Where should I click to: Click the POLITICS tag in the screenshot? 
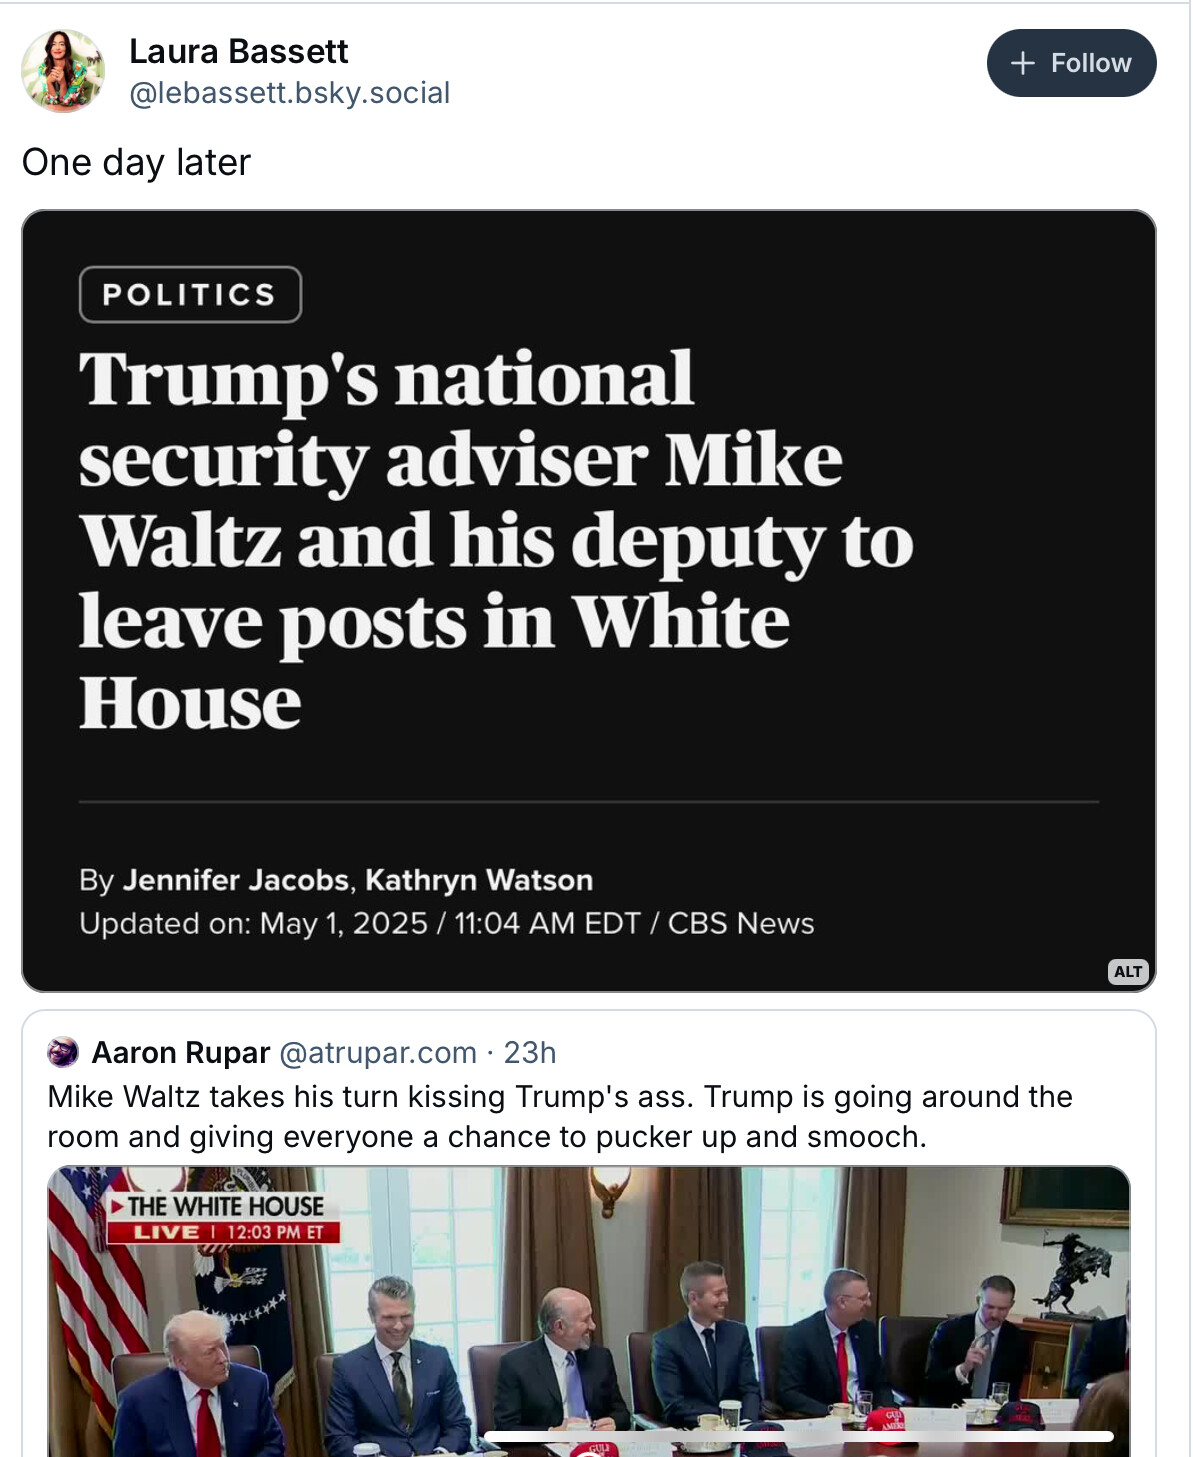coord(190,295)
